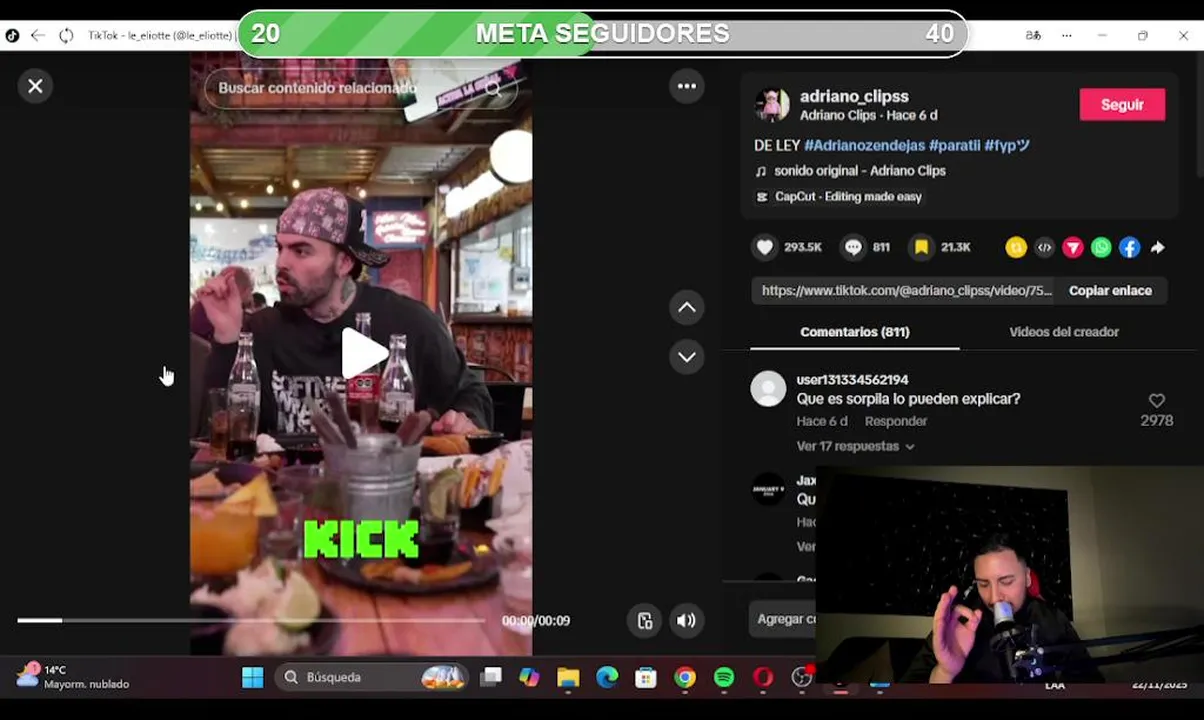Click the add comment input field
The width and height of the screenshot is (1204, 720).
coord(783,619)
